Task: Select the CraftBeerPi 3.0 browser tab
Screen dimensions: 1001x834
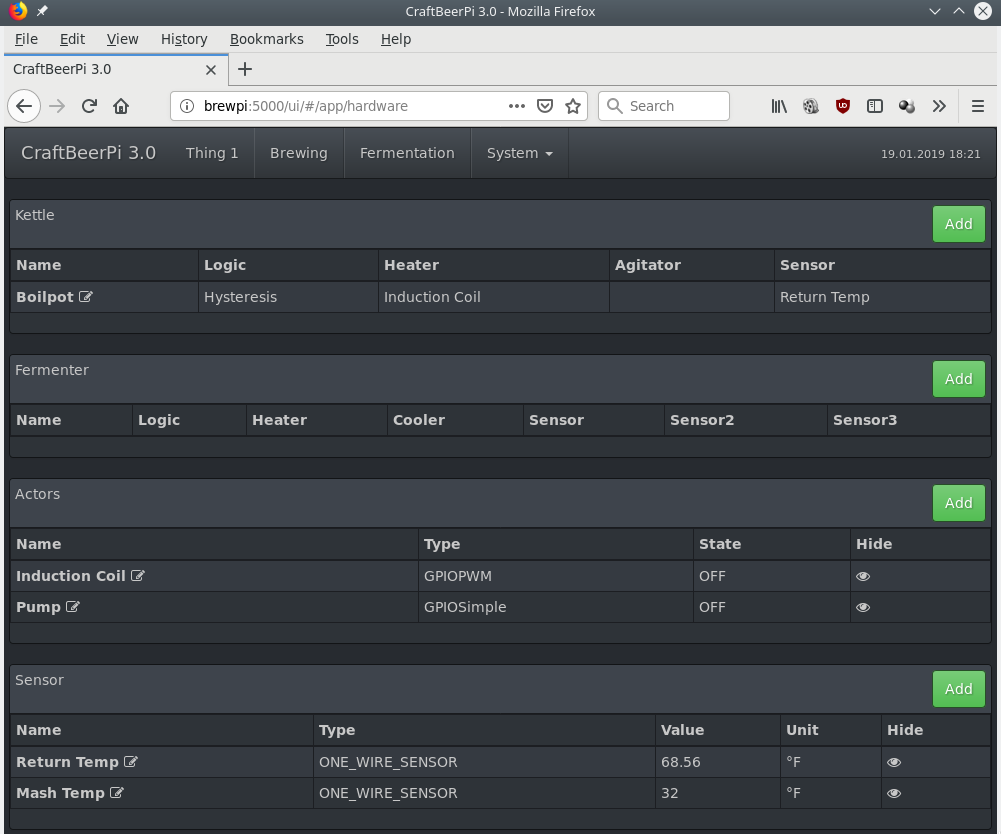Action: click(x=116, y=70)
